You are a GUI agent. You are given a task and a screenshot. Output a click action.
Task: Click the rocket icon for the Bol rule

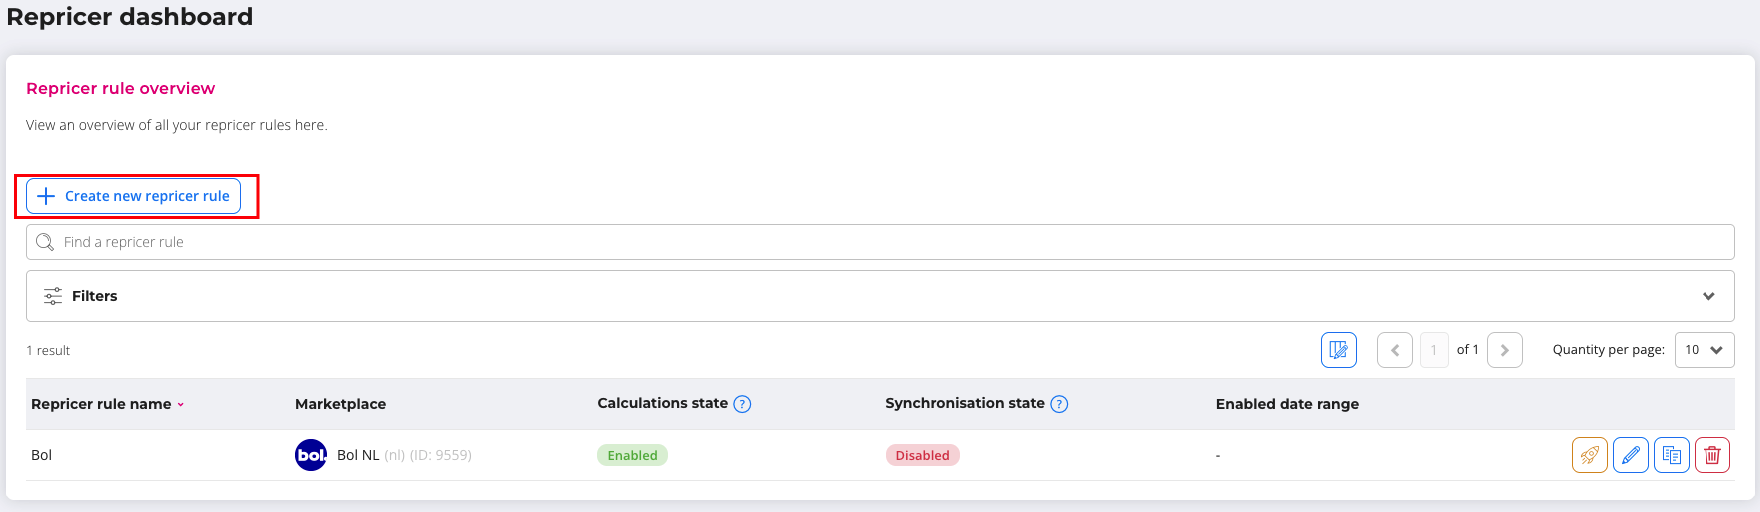[1589, 455]
